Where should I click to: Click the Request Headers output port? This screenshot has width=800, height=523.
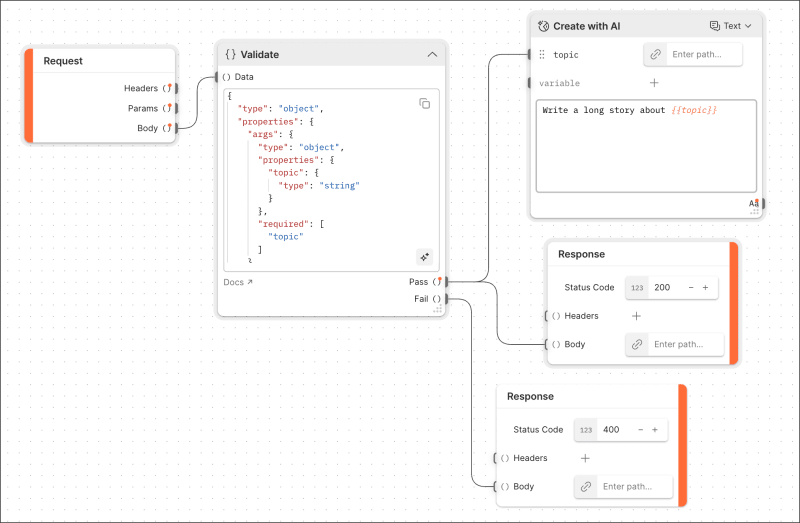pyautogui.click(x=176, y=88)
